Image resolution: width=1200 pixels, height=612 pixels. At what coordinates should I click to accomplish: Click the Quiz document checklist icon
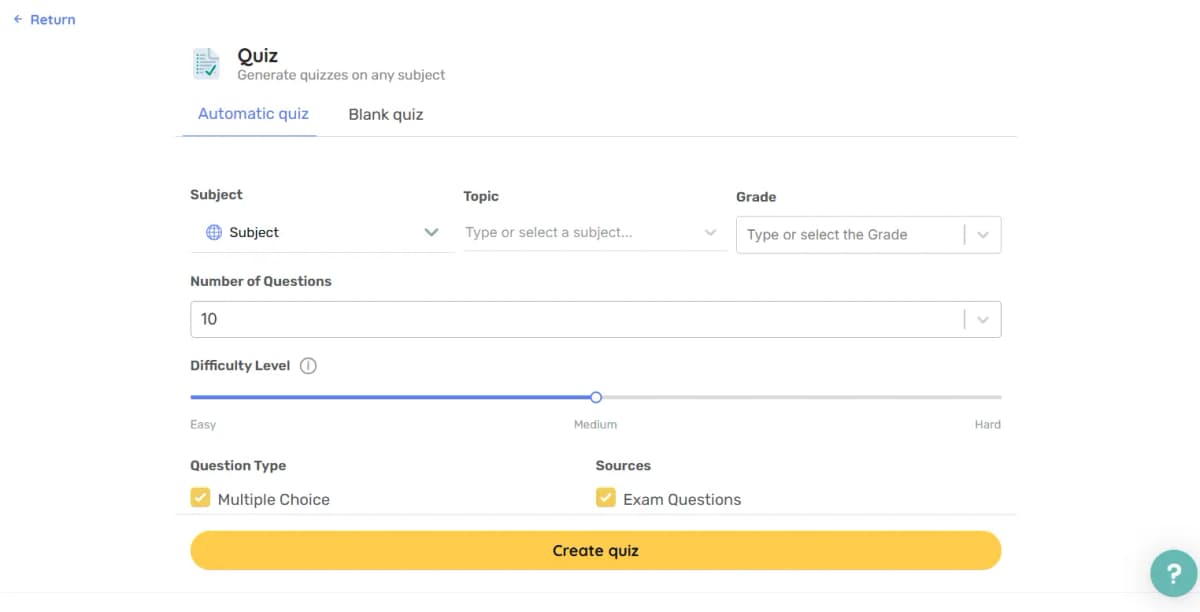pyautogui.click(x=206, y=63)
